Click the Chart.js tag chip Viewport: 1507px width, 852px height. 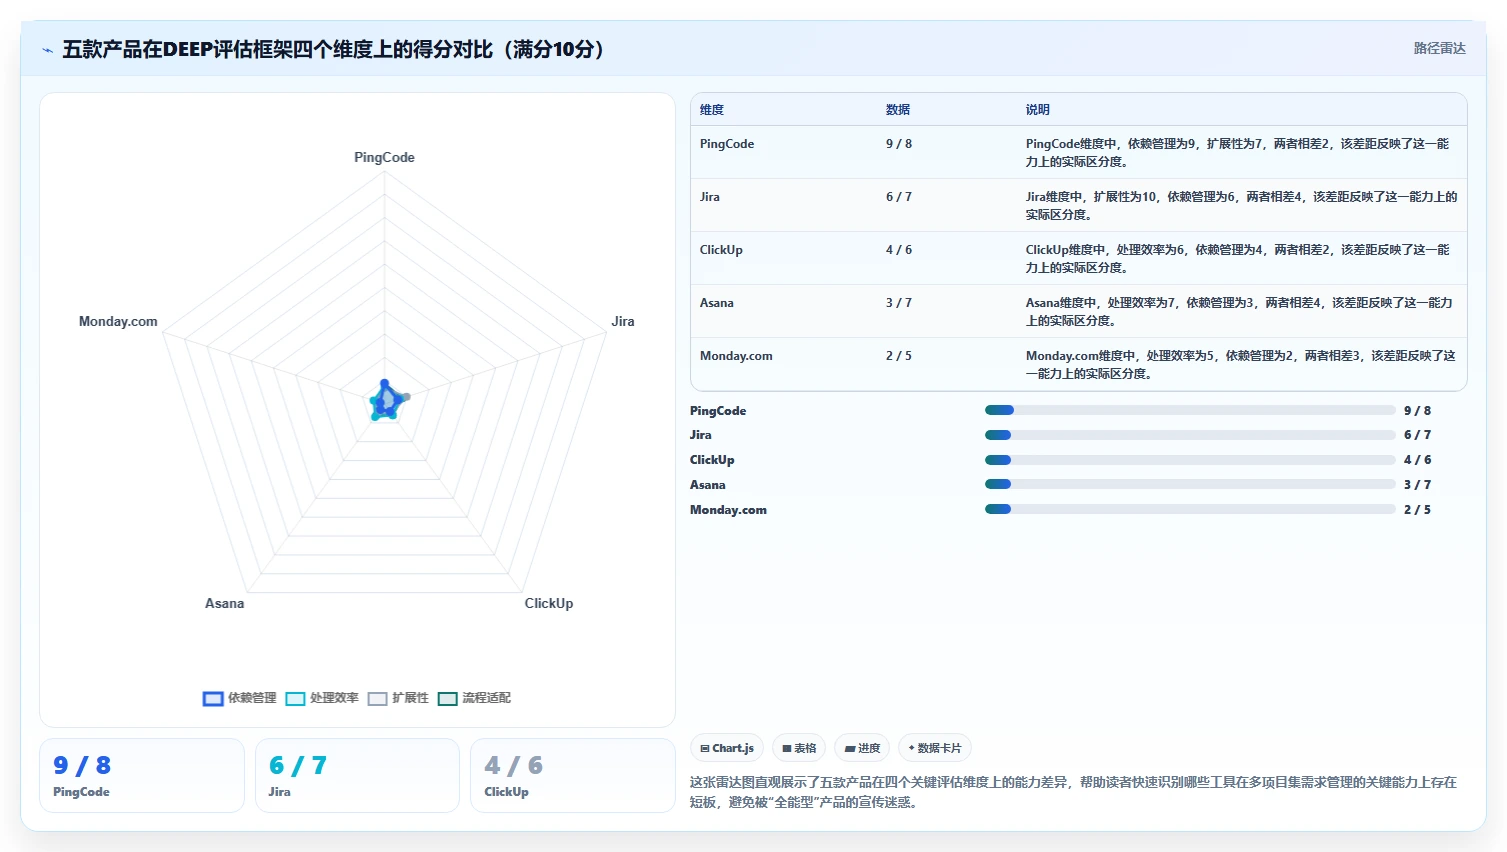pyautogui.click(x=727, y=748)
